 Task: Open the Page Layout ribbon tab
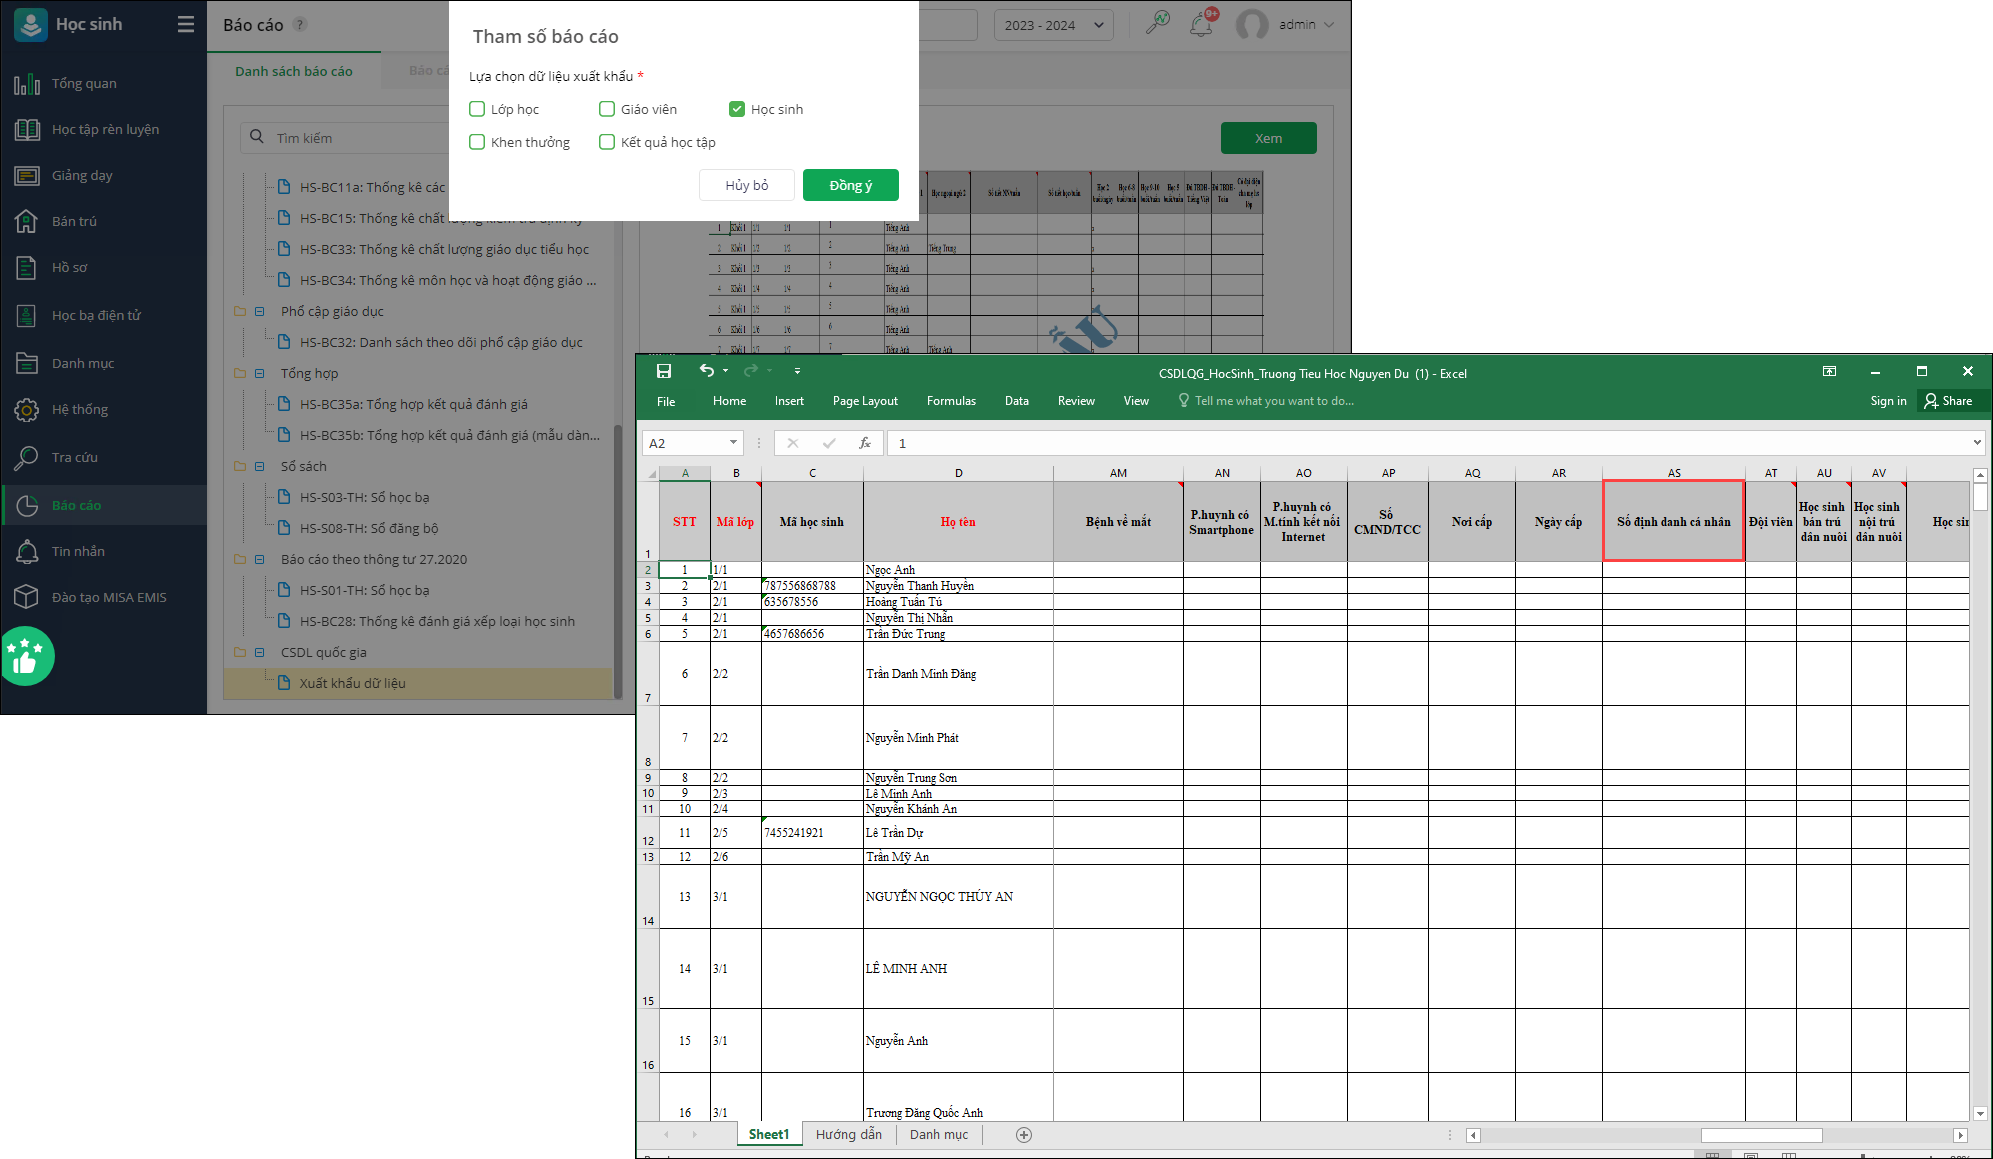865,401
